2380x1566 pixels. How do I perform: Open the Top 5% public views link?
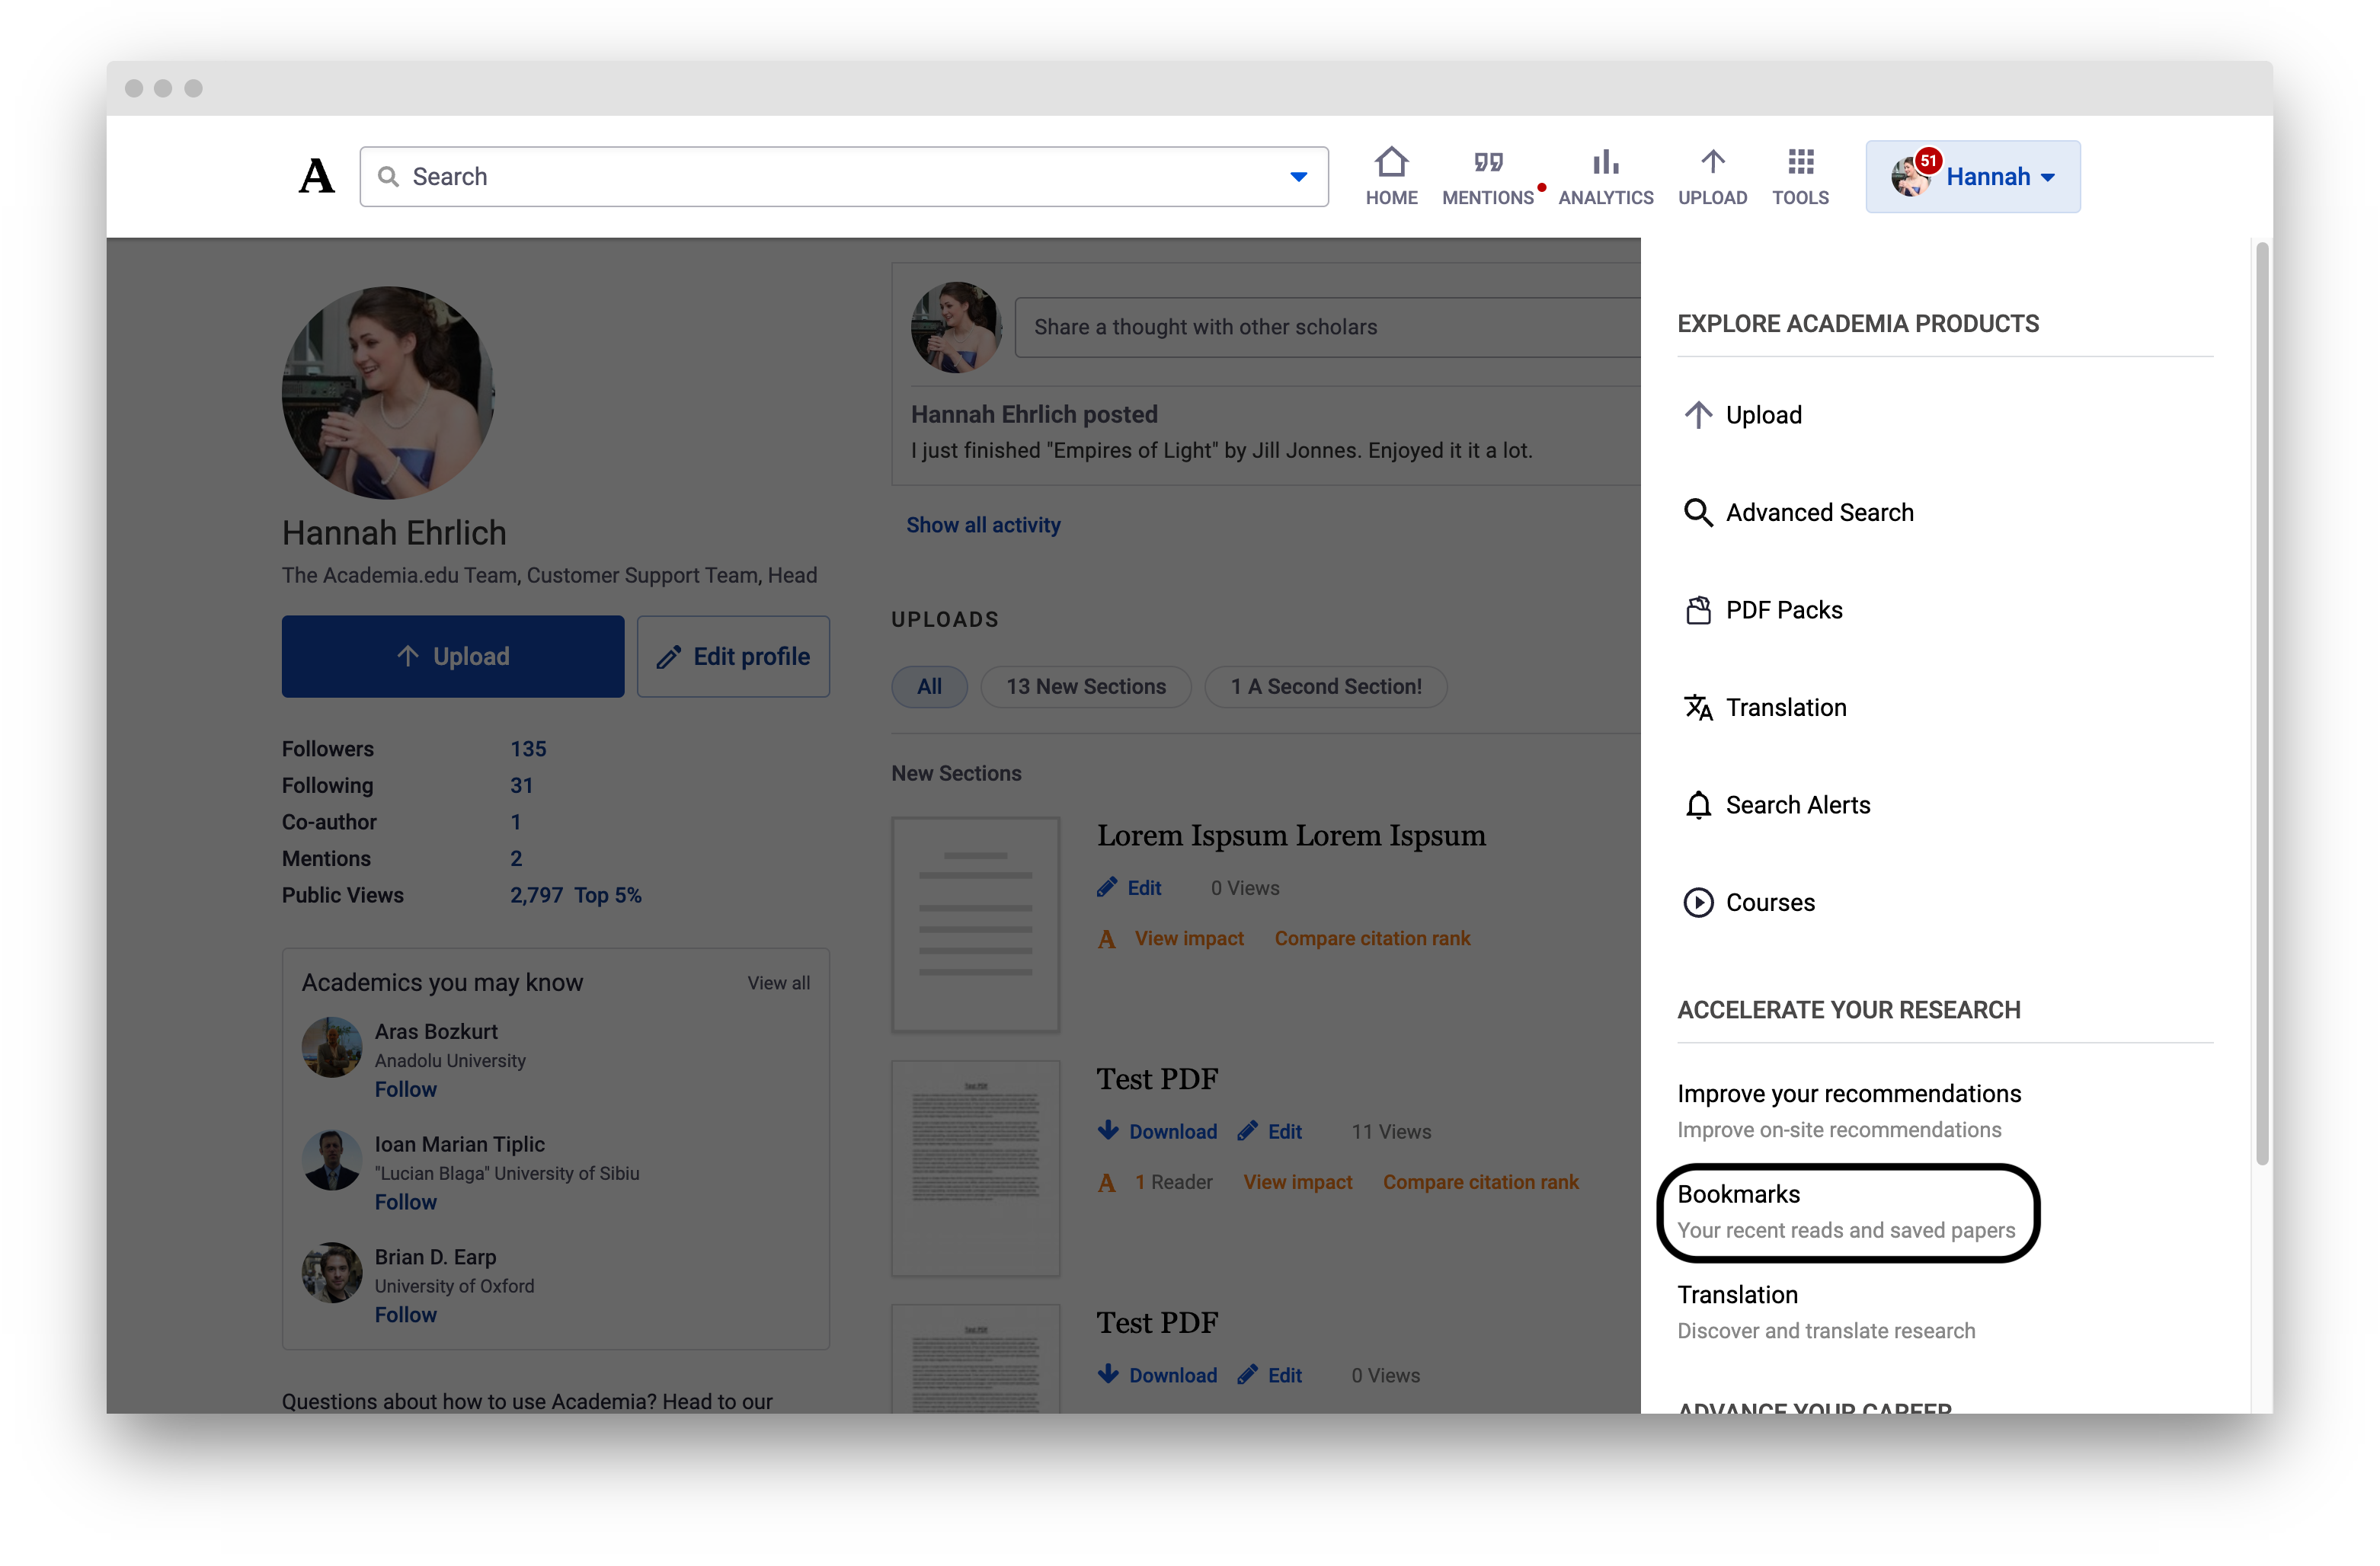coord(607,896)
